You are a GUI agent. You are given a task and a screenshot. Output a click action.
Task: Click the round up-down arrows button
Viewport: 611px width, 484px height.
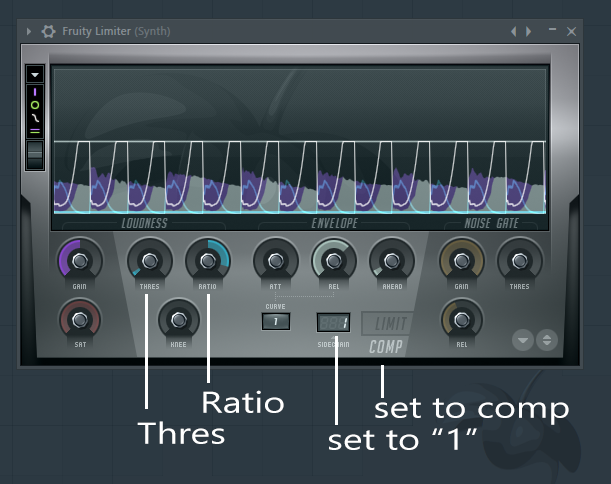(x=547, y=340)
